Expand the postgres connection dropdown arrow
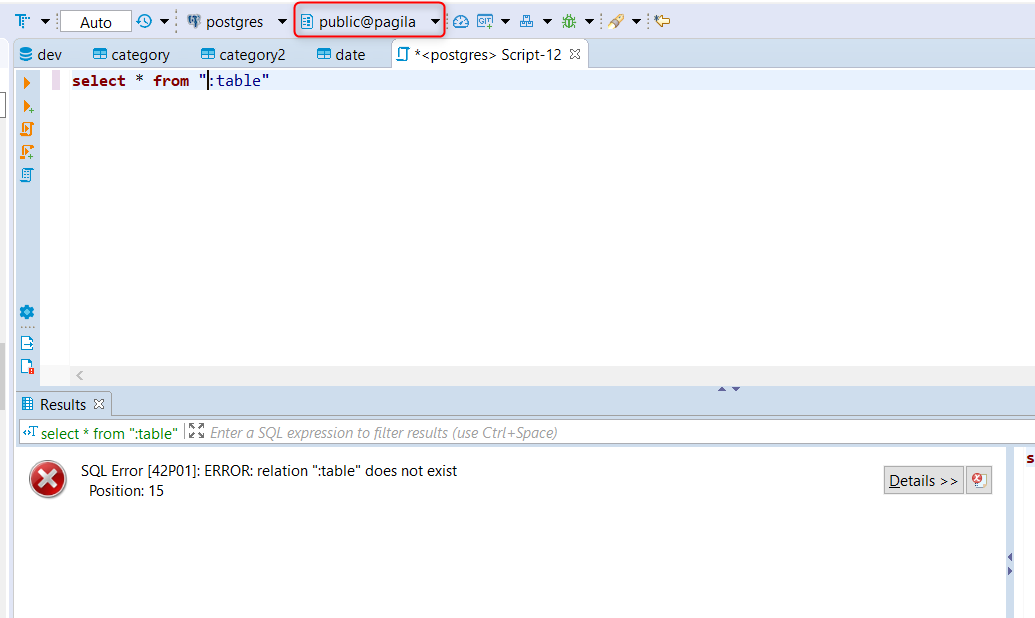1035x618 pixels. click(283, 20)
